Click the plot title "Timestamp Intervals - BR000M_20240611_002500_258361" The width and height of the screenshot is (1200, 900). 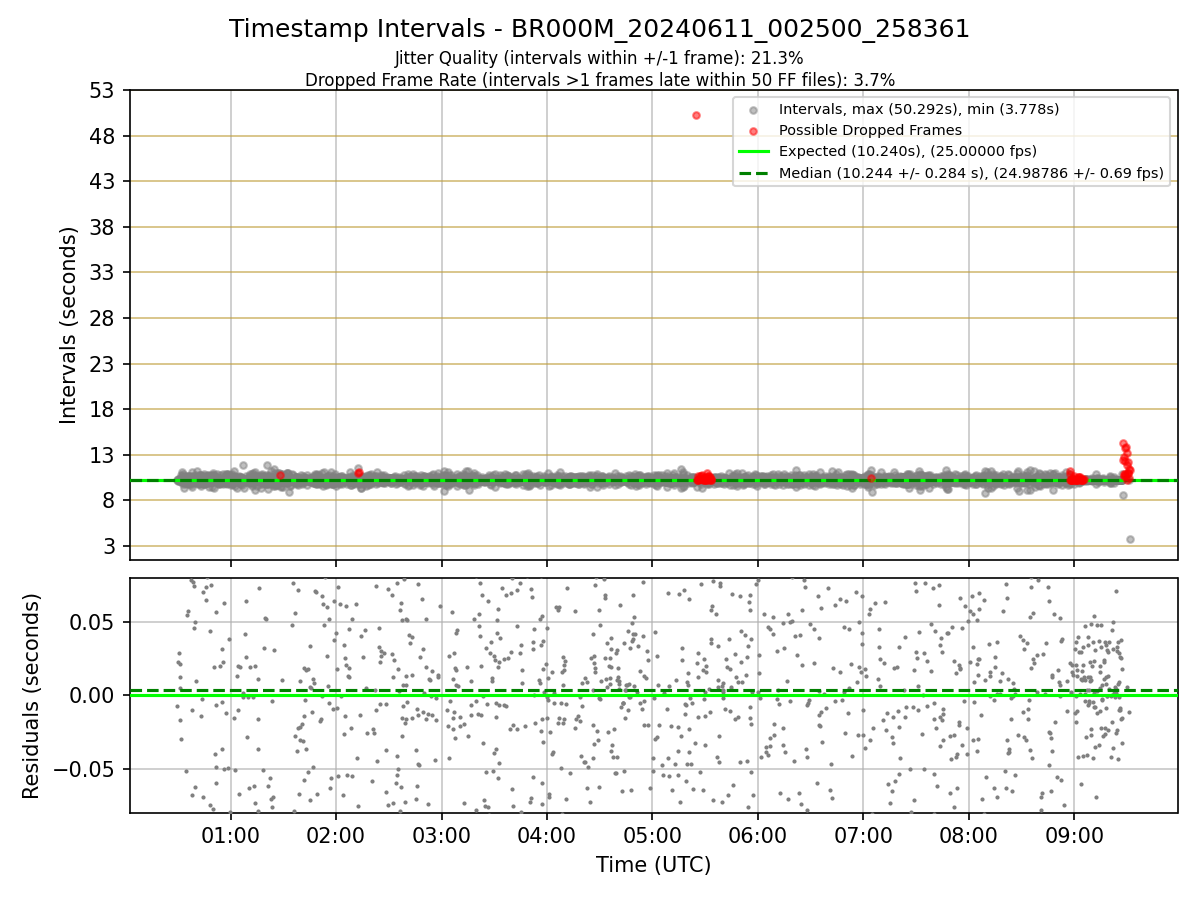(x=599, y=29)
